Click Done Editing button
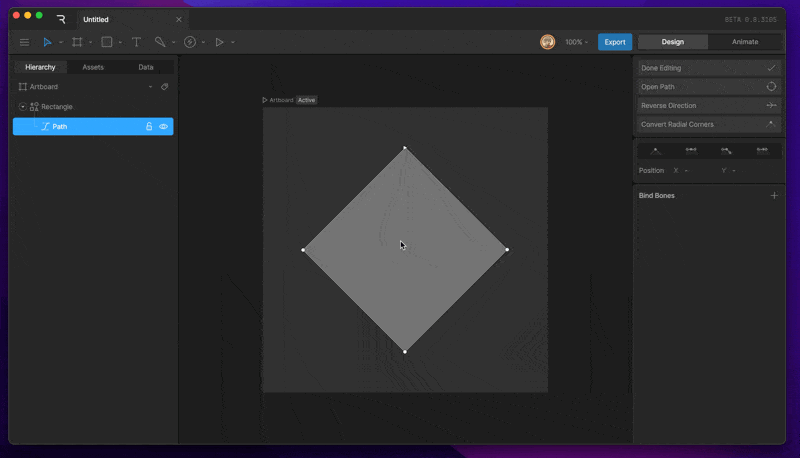 tap(709, 68)
